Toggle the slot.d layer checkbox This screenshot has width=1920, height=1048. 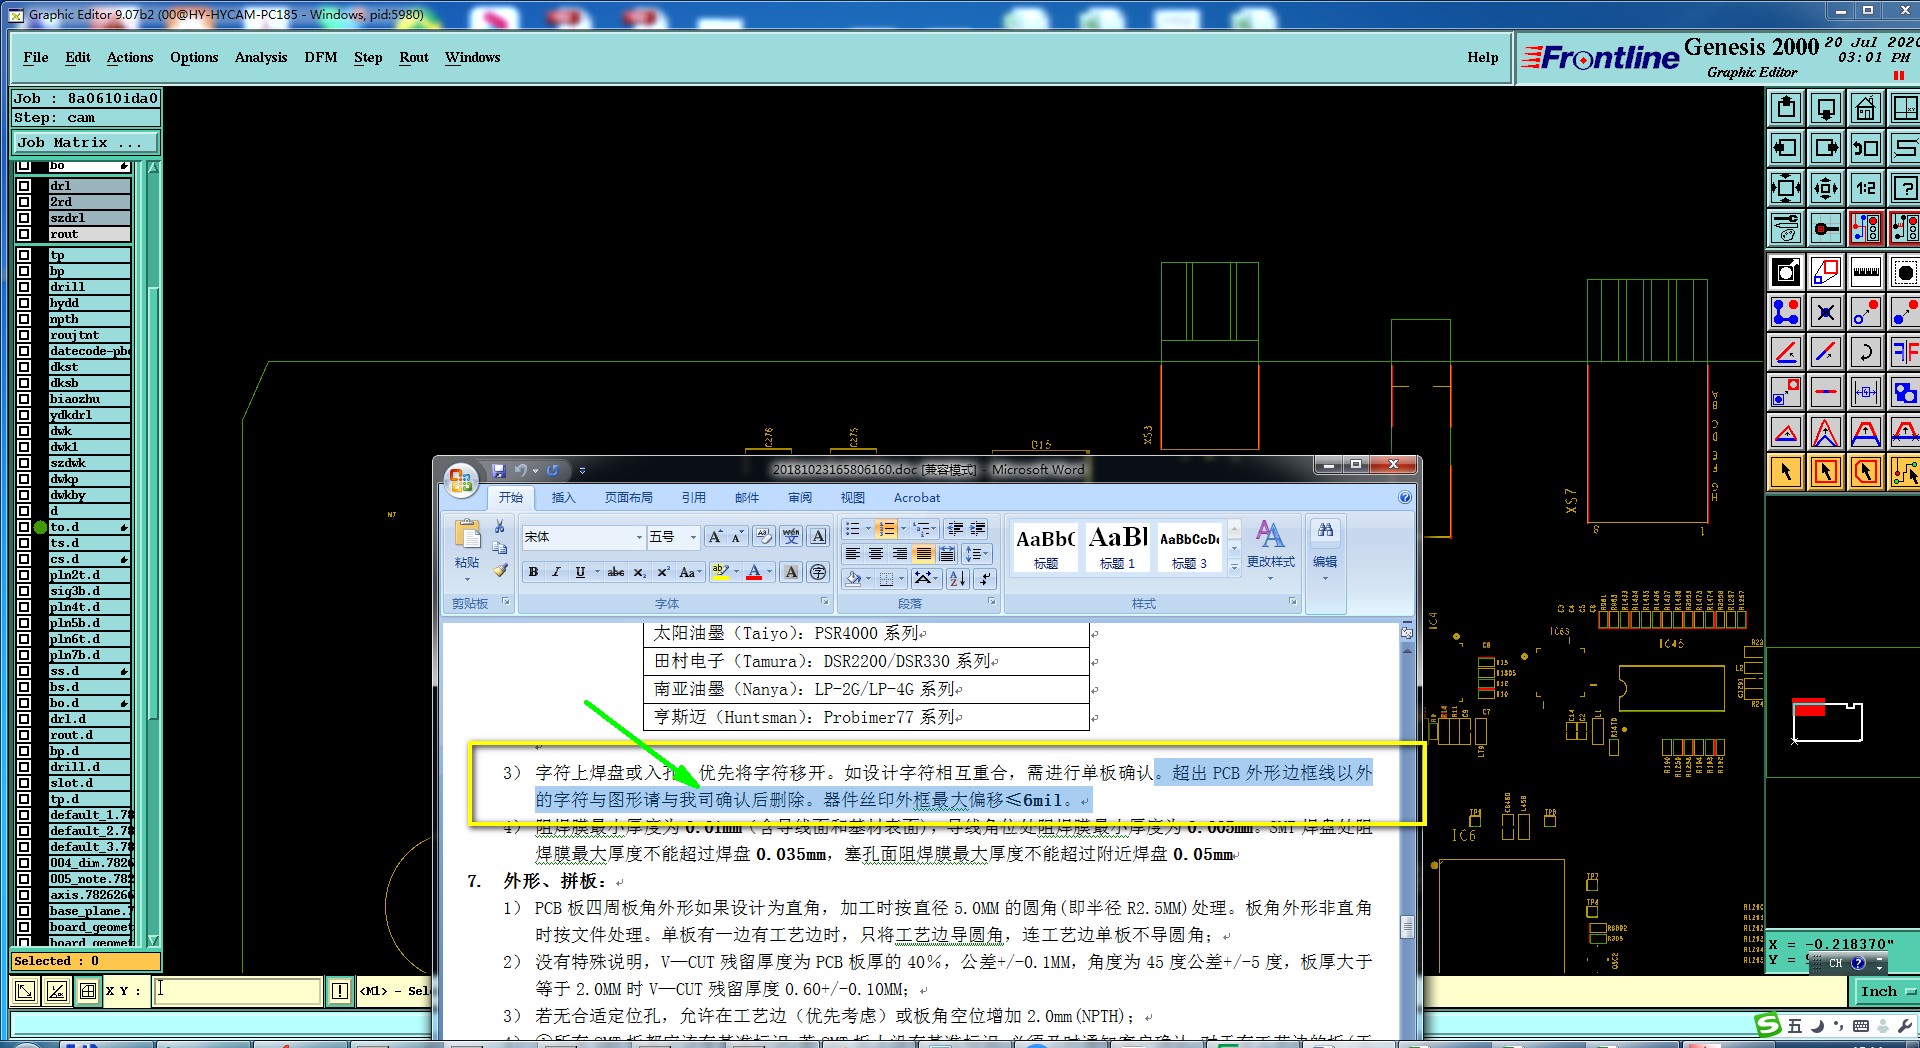24,783
